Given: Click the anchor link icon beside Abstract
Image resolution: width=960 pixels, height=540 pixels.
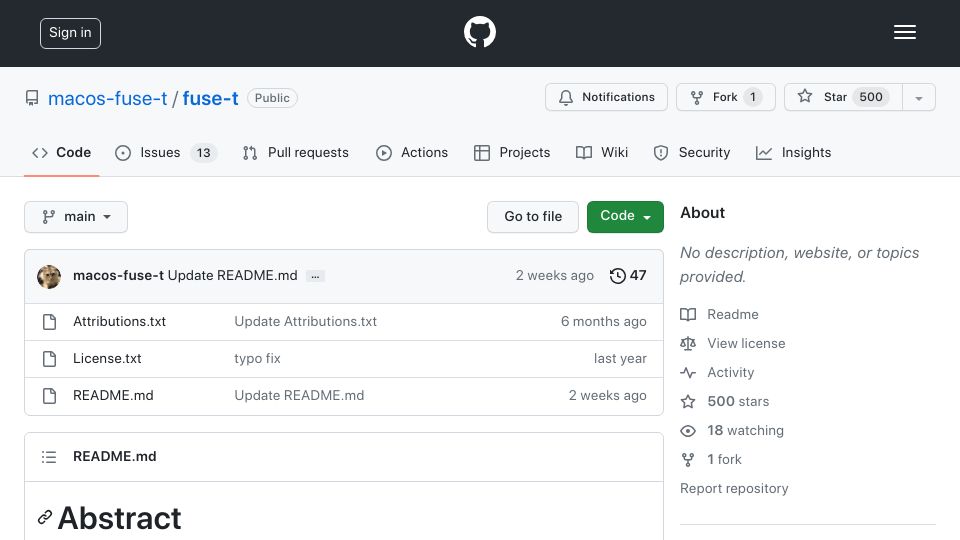Looking at the screenshot, I should [45, 517].
